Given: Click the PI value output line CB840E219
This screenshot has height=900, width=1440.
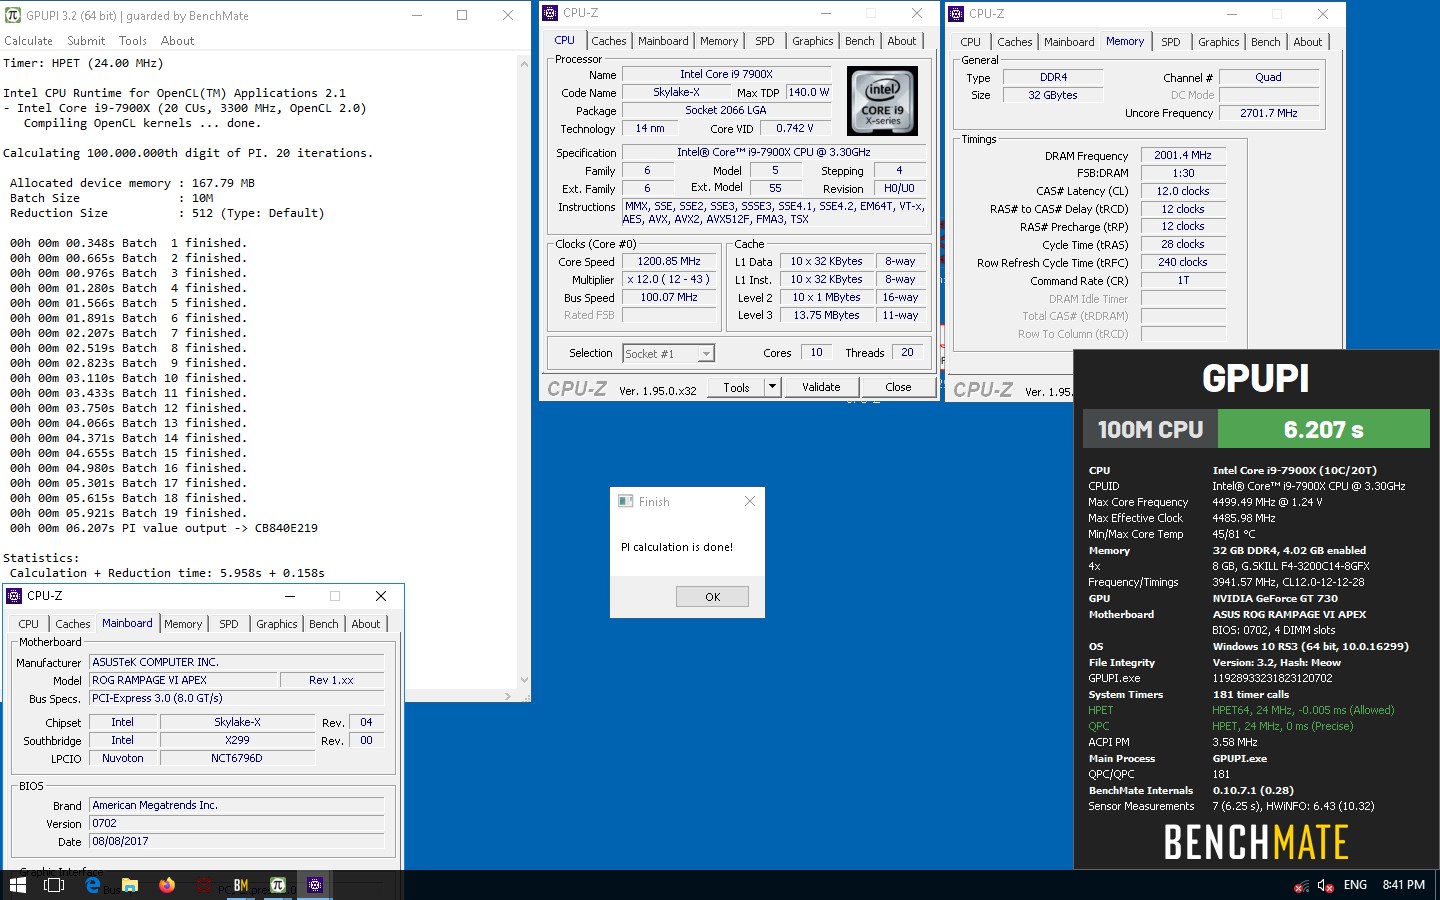Looking at the screenshot, I should (x=164, y=528).
